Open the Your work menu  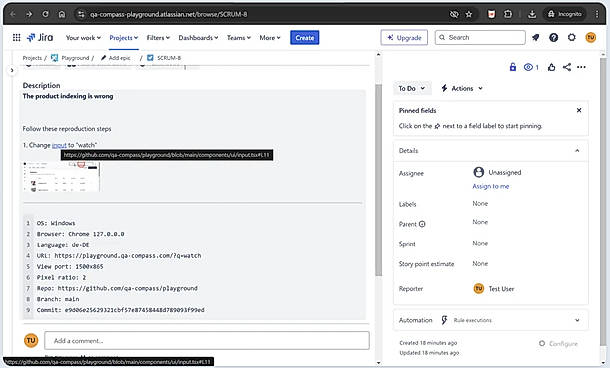coord(83,38)
